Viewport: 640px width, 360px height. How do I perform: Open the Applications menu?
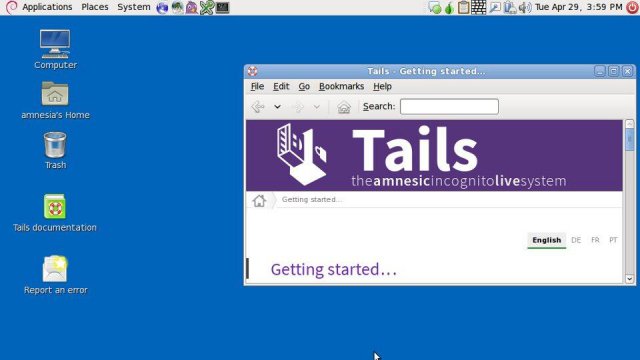point(47,7)
